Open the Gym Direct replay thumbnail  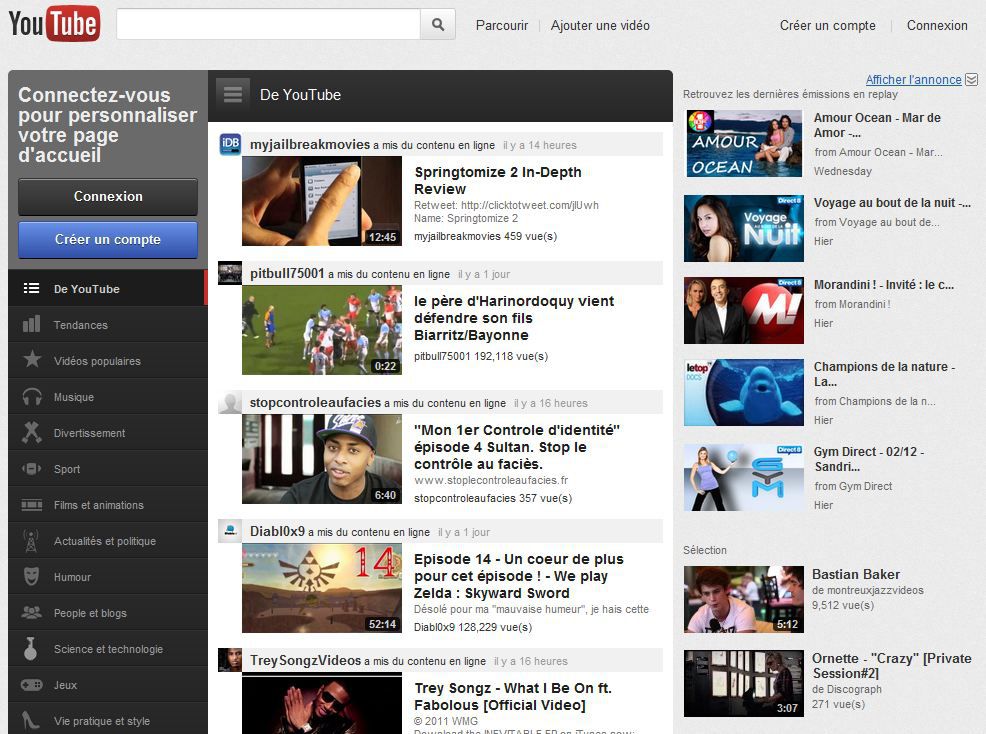pyautogui.click(x=744, y=477)
